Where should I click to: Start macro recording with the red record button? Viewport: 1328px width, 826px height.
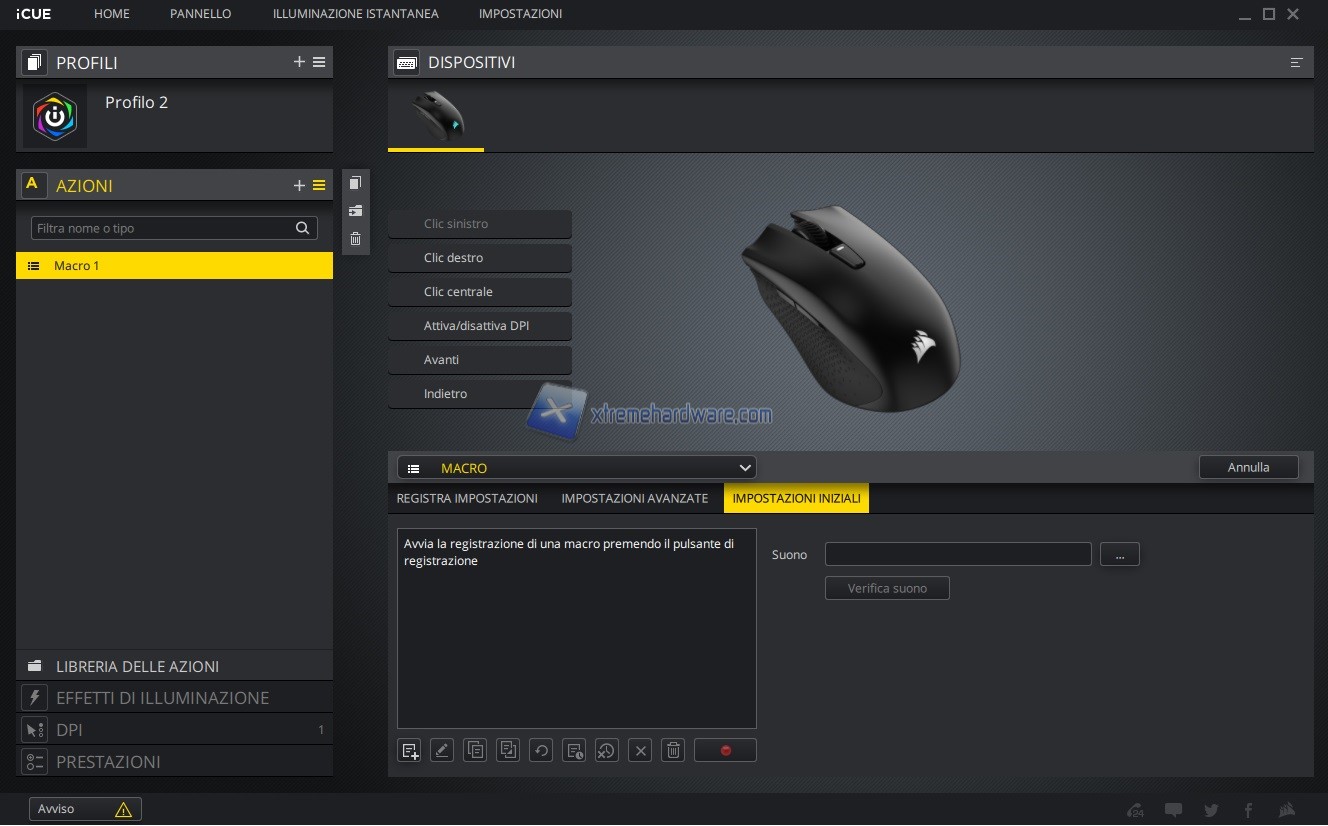pyautogui.click(x=725, y=750)
